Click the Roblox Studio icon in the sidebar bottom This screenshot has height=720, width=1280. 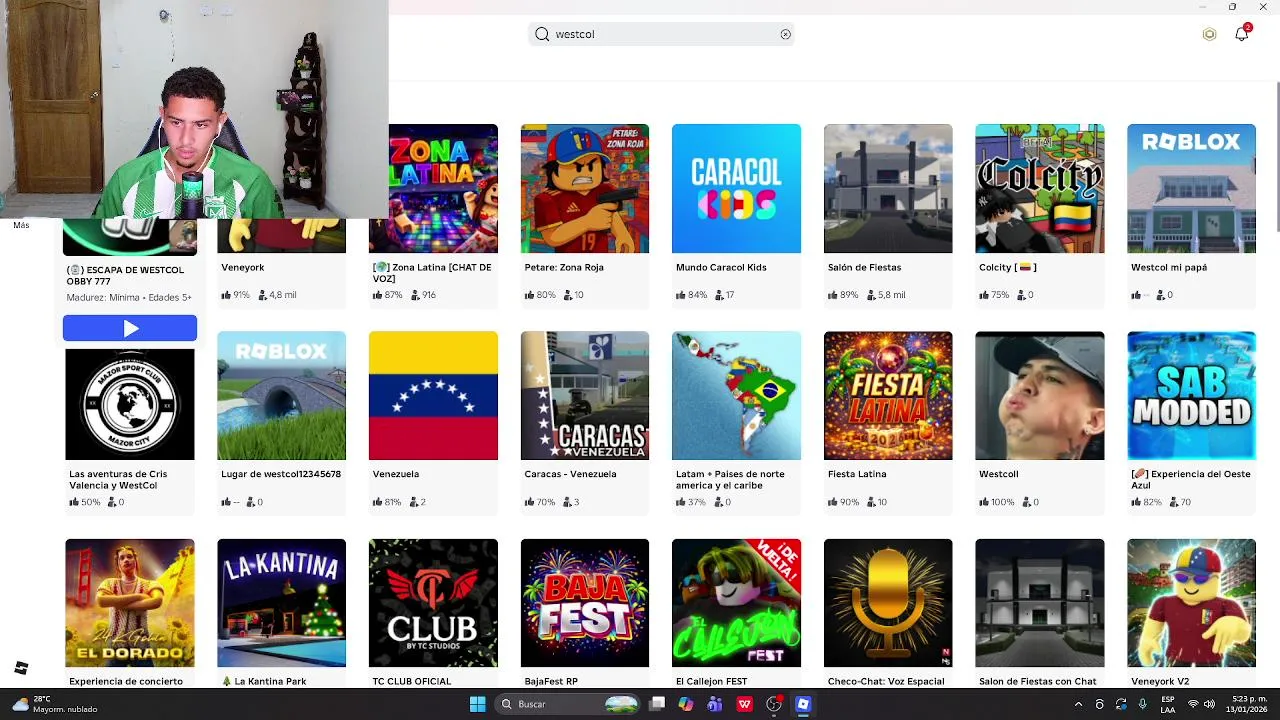point(21,668)
